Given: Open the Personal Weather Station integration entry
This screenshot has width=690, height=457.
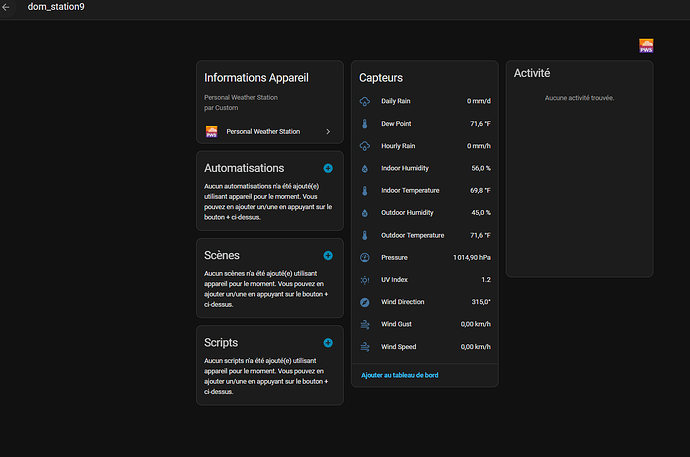Looking at the screenshot, I should (x=270, y=132).
